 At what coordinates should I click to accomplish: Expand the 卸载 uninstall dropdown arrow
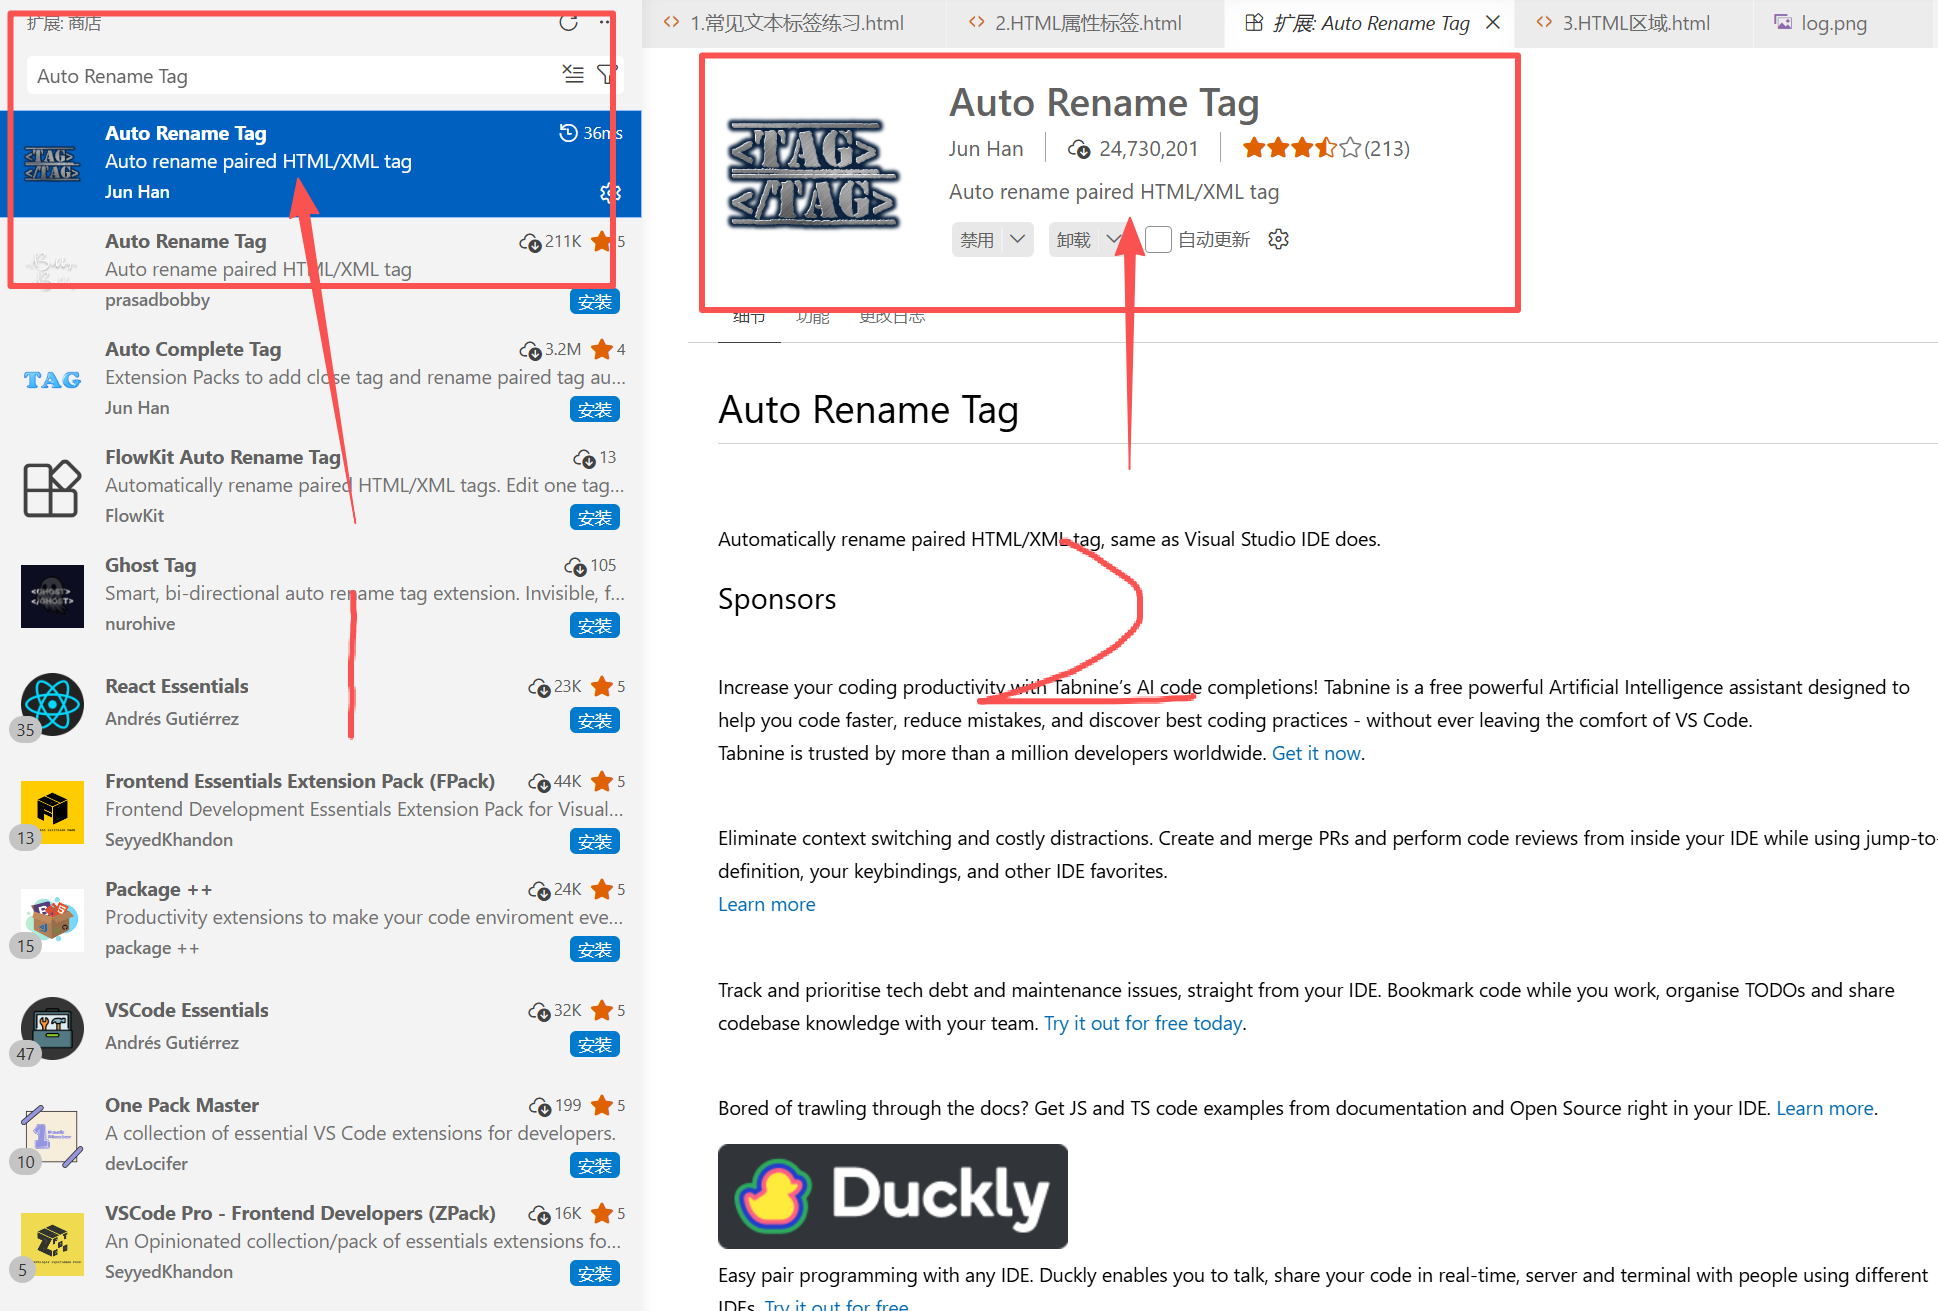pos(1113,239)
